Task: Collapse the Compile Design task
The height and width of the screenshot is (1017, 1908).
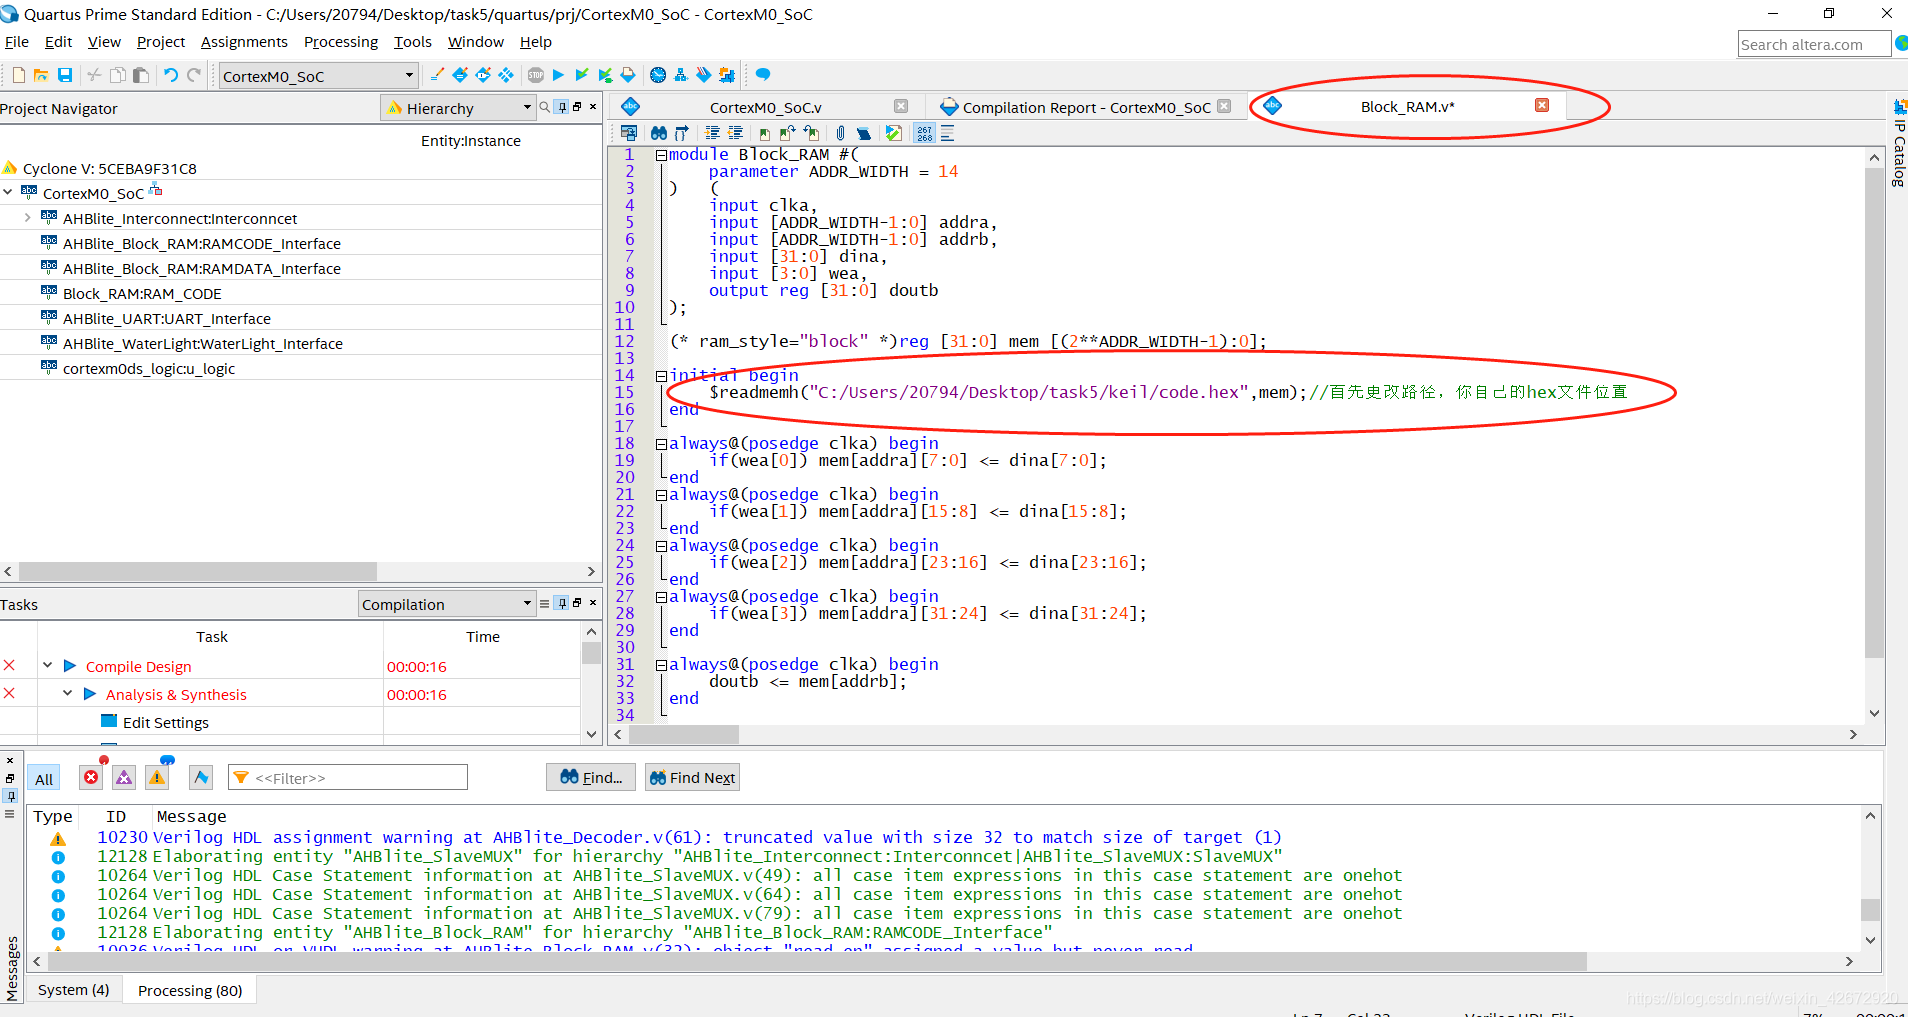Action: [x=47, y=665]
